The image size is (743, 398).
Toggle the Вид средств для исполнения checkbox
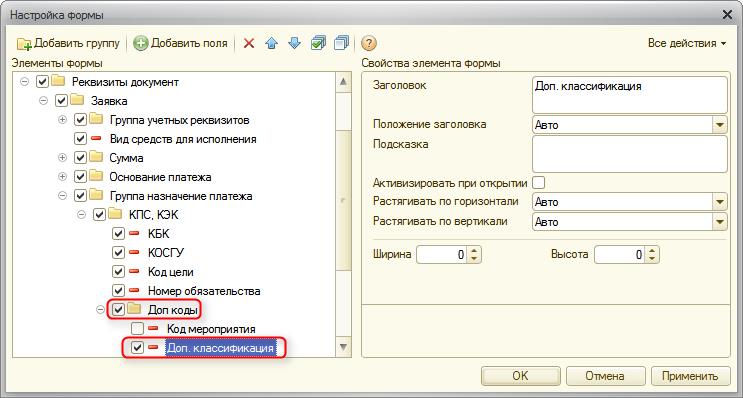80,139
